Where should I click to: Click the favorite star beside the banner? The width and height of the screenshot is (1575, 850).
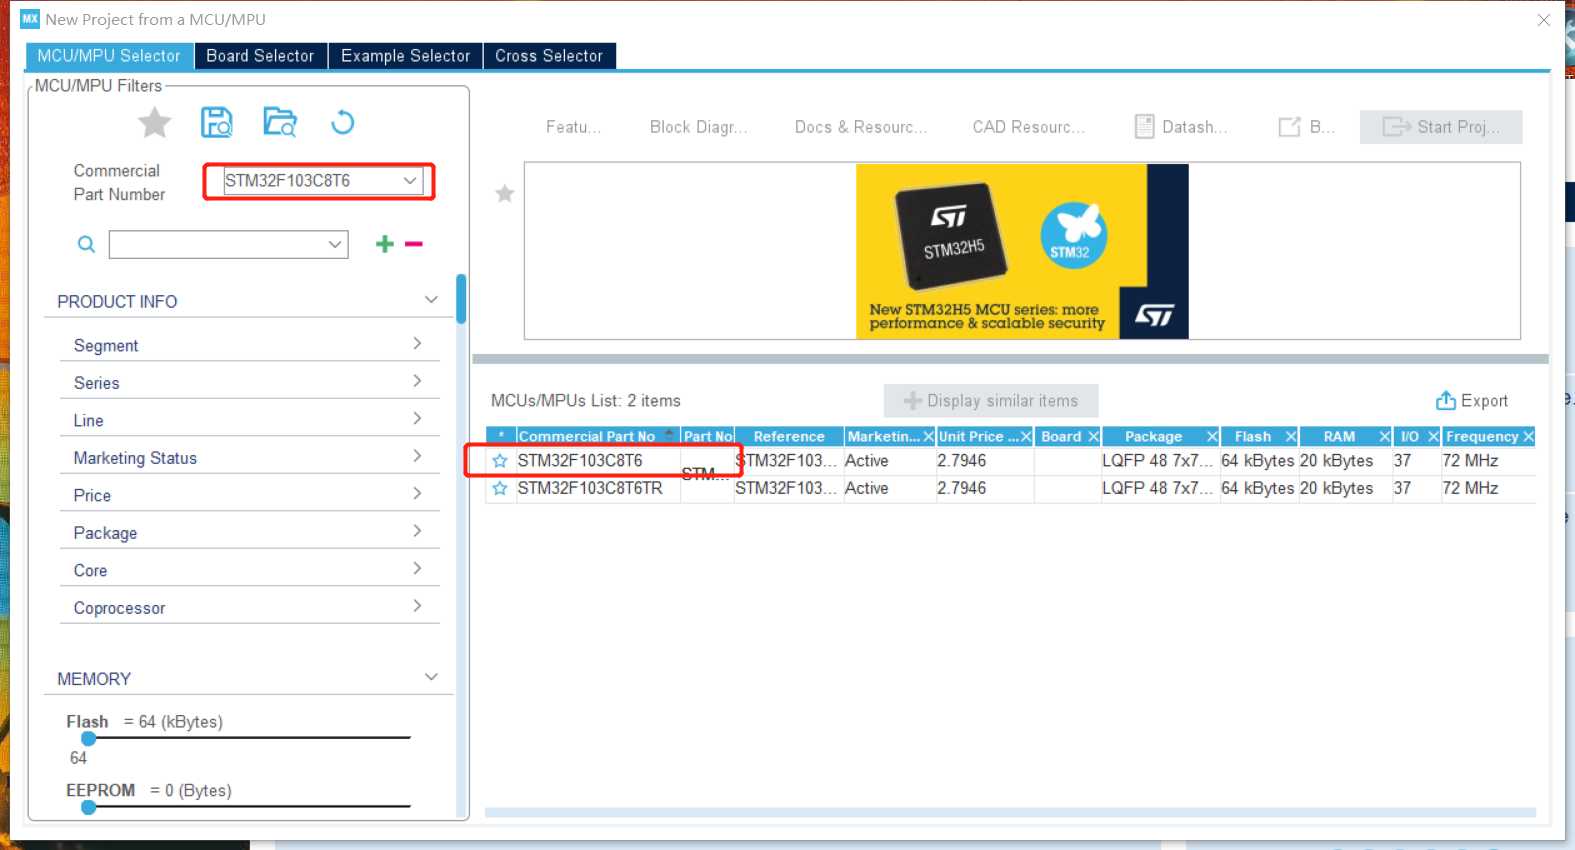click(505, 193)
